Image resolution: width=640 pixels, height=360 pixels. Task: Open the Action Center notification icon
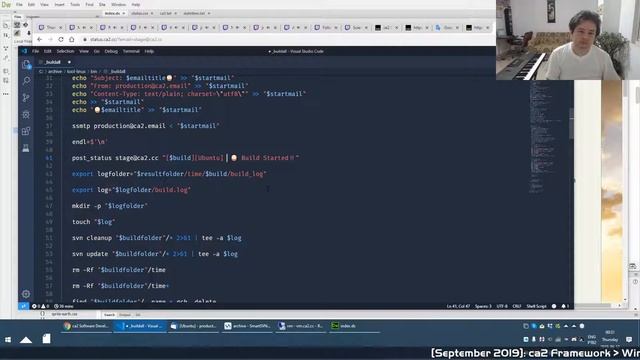[629, 340]
